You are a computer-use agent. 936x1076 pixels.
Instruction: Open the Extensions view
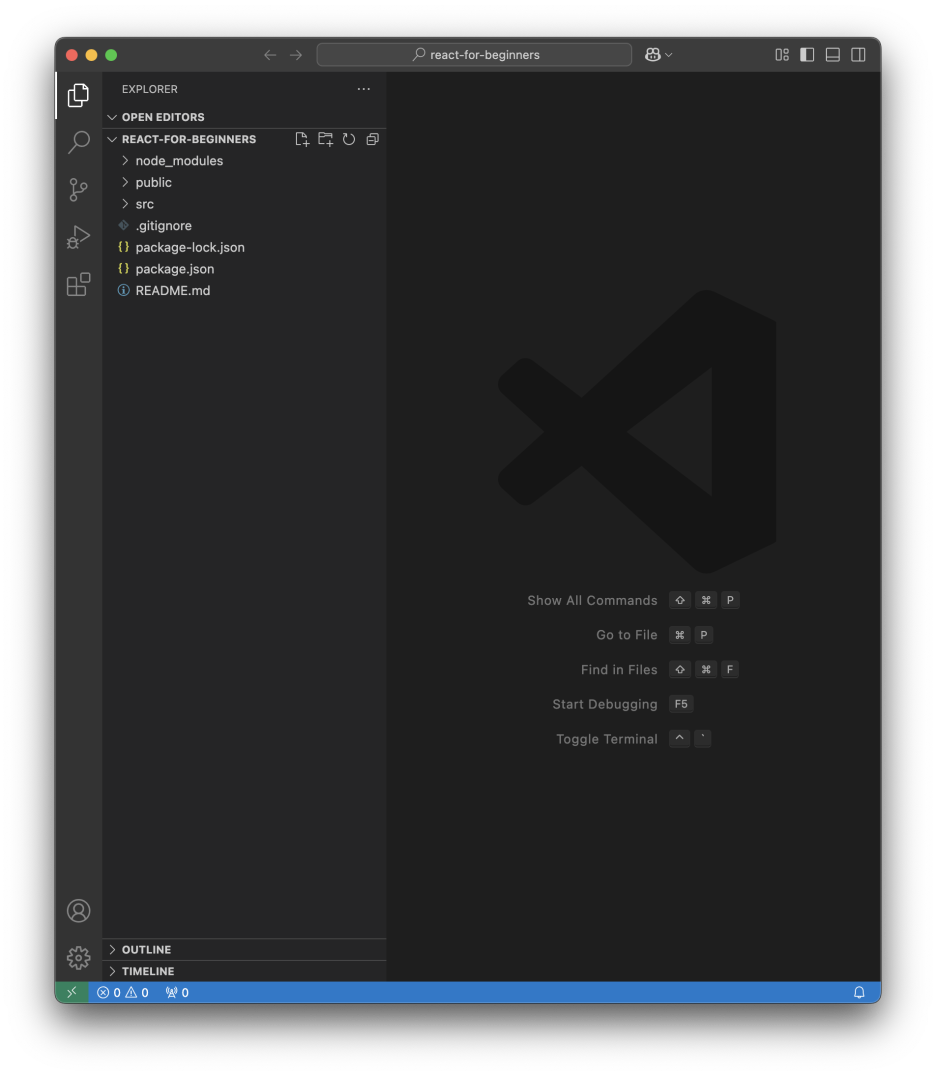[78, 284]
